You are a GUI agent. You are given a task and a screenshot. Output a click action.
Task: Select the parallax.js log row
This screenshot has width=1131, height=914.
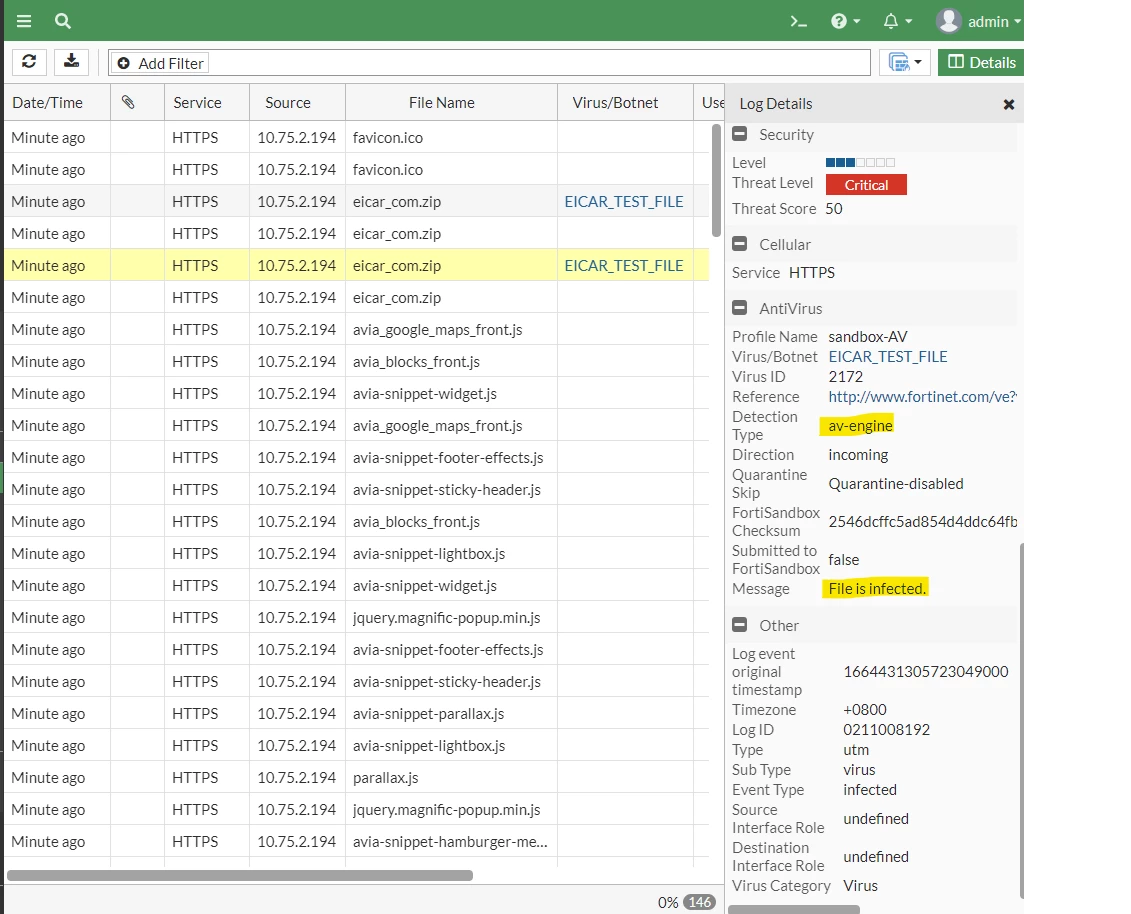(357, 778)
